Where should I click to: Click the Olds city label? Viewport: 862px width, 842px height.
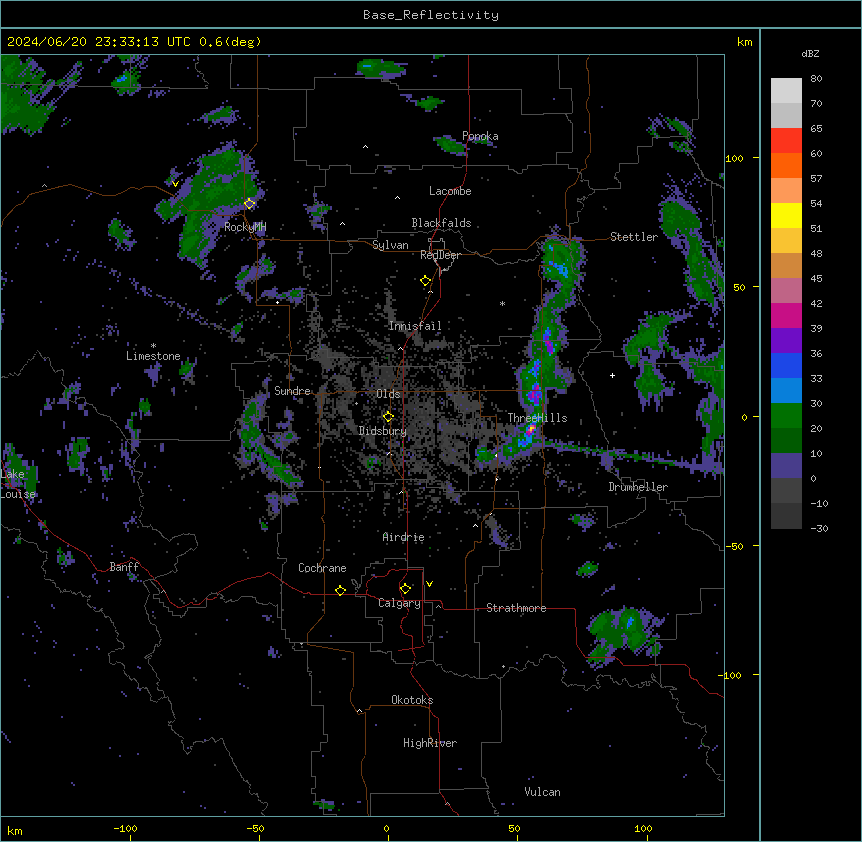388,394
